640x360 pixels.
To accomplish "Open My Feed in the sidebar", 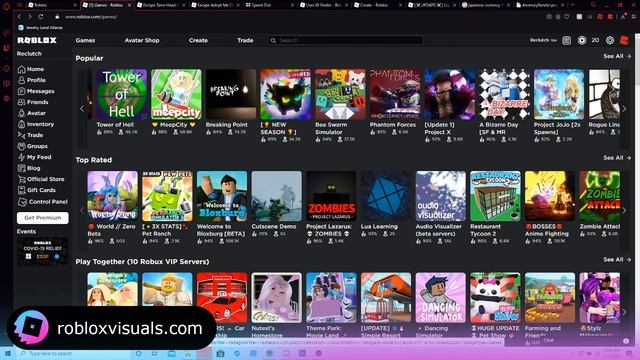I will [x=35, y=157].
